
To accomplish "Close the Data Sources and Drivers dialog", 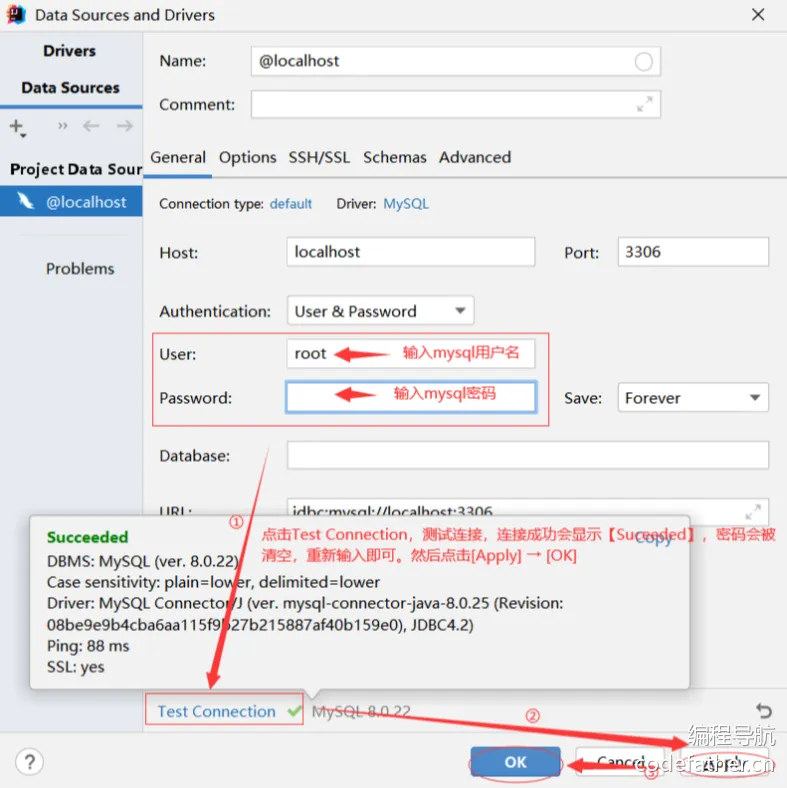I will (x=758, y=15).
